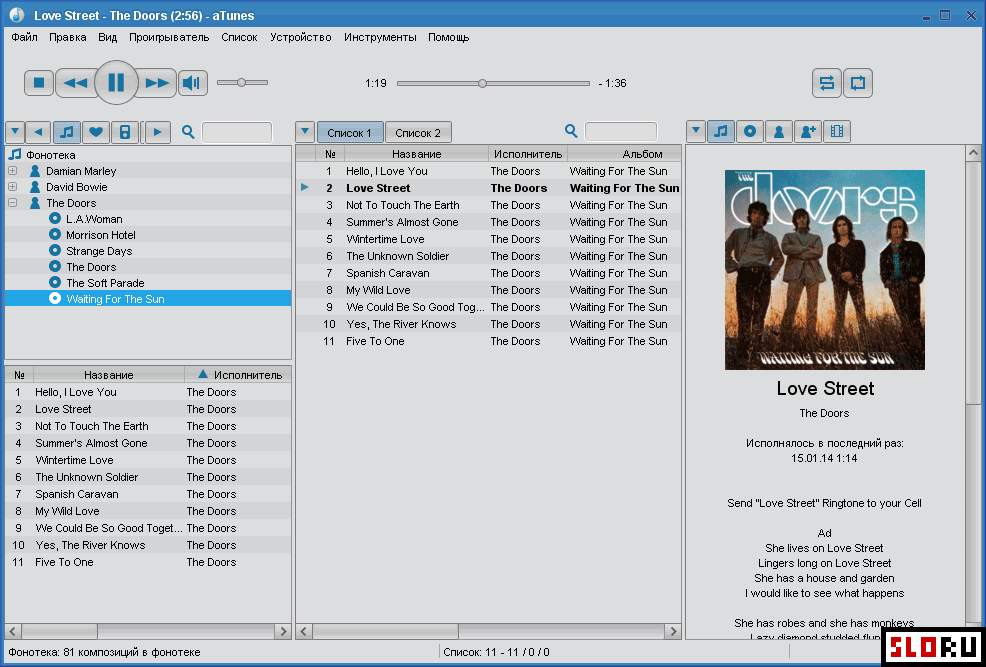The width and height of the screenshot is (986, 667).
Task: Adjust the volume slider
Action: point(242,82)
